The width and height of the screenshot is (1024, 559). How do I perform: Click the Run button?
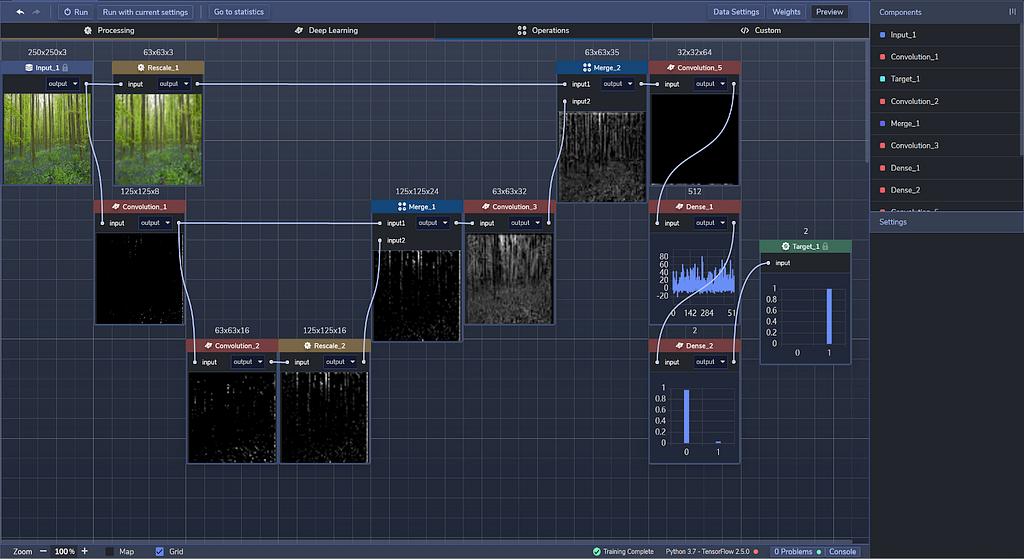(76, 12)
